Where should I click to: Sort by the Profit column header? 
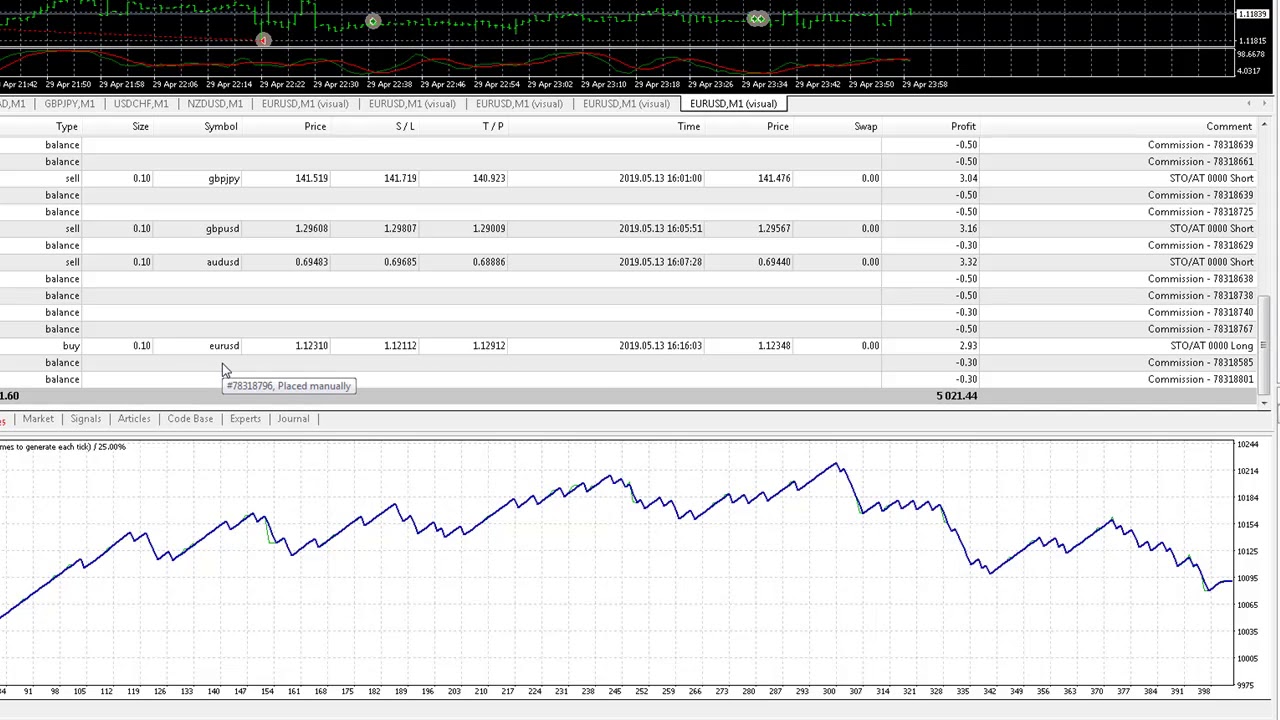[x=963, y=127]
